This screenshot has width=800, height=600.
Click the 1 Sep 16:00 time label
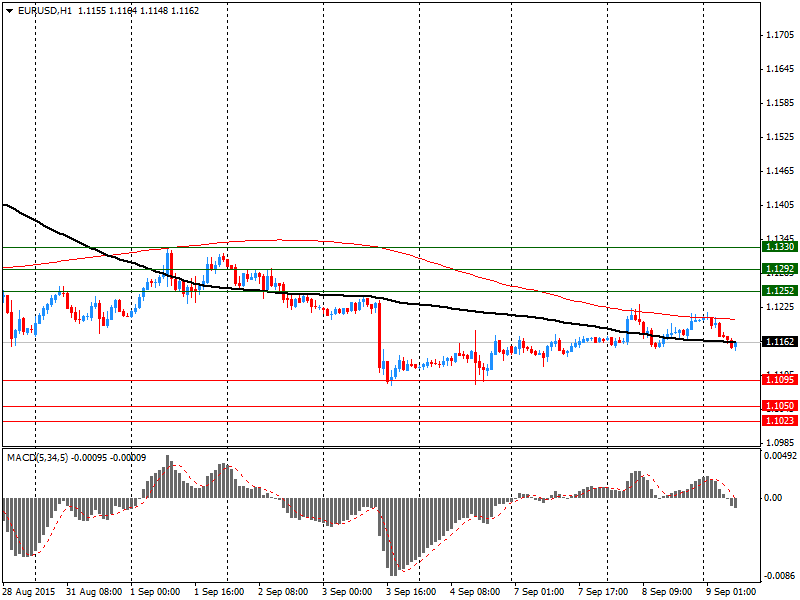pos(219,592)
